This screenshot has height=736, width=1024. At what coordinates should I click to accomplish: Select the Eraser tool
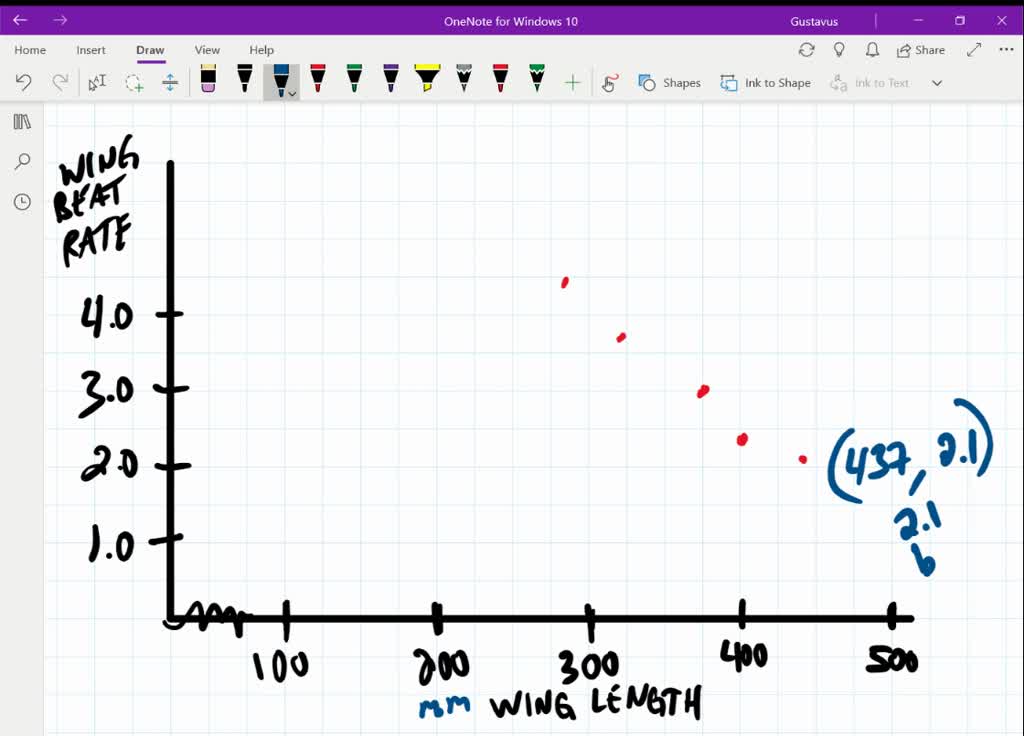pos(207,82)
